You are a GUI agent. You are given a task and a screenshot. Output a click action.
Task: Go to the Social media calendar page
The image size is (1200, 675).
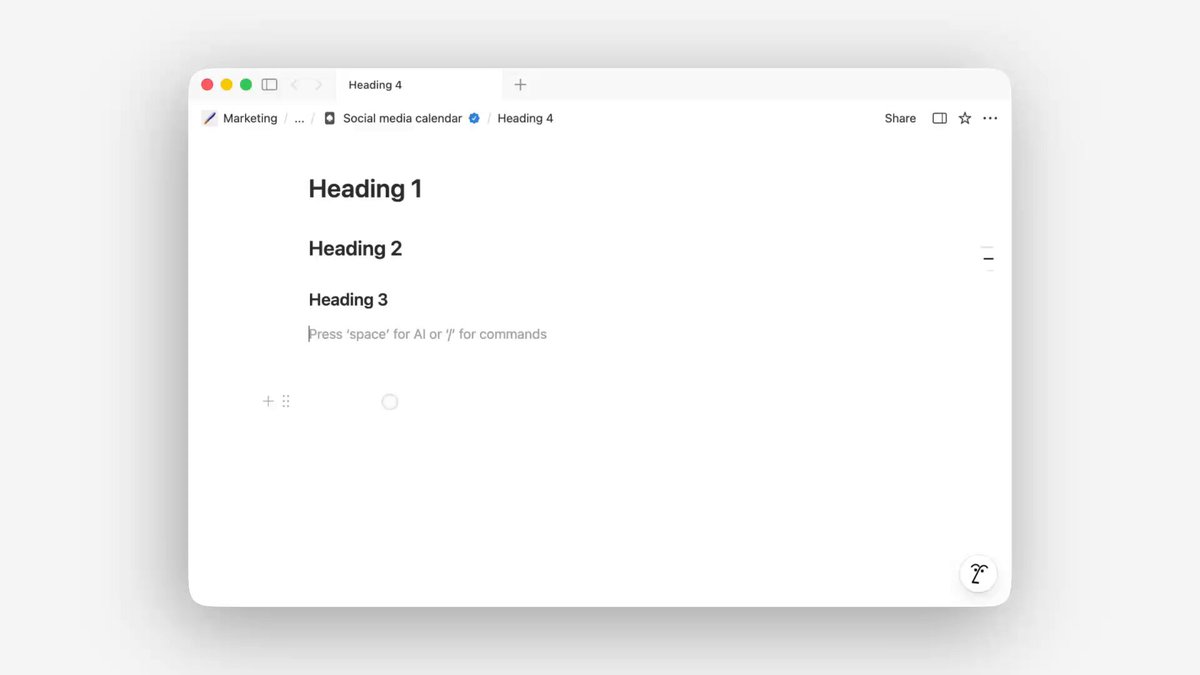(x=402, y=118)
